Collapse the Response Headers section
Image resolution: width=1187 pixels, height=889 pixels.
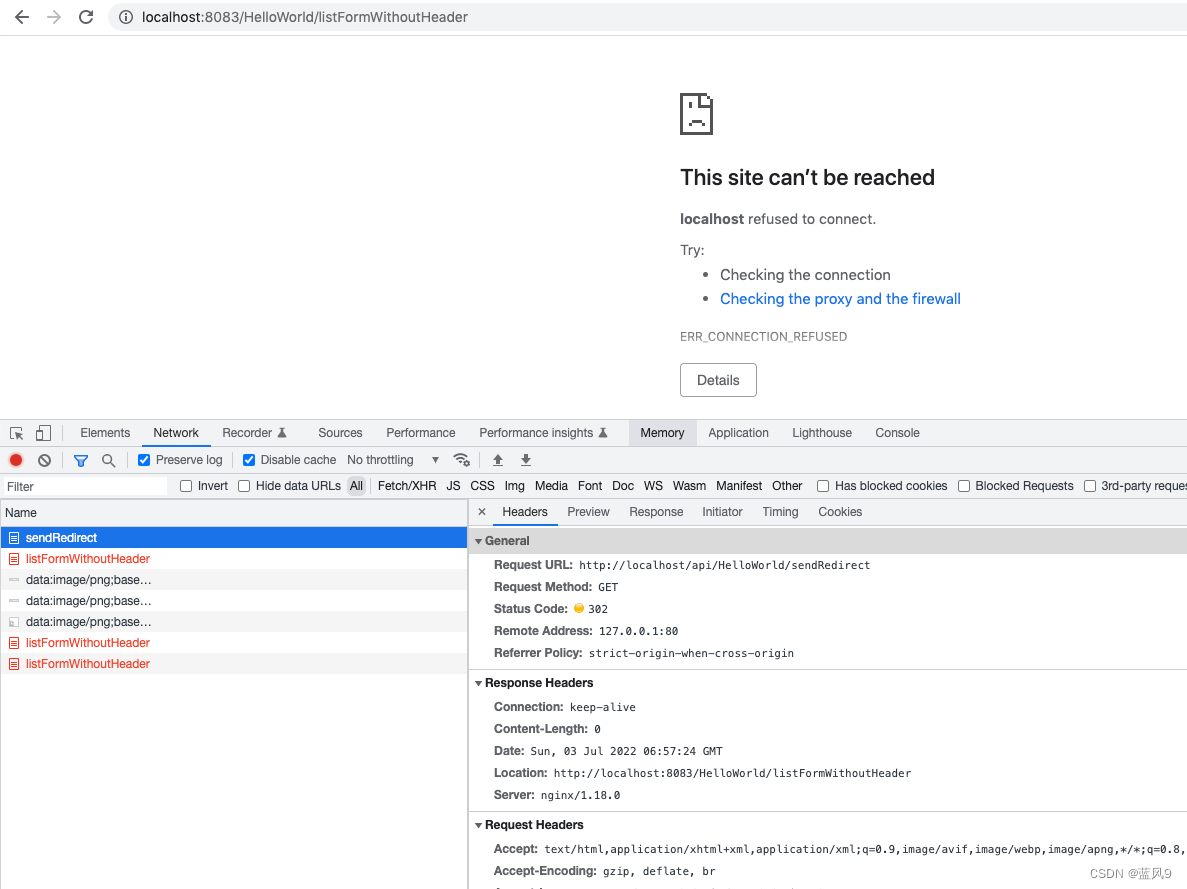pos(479,683)
